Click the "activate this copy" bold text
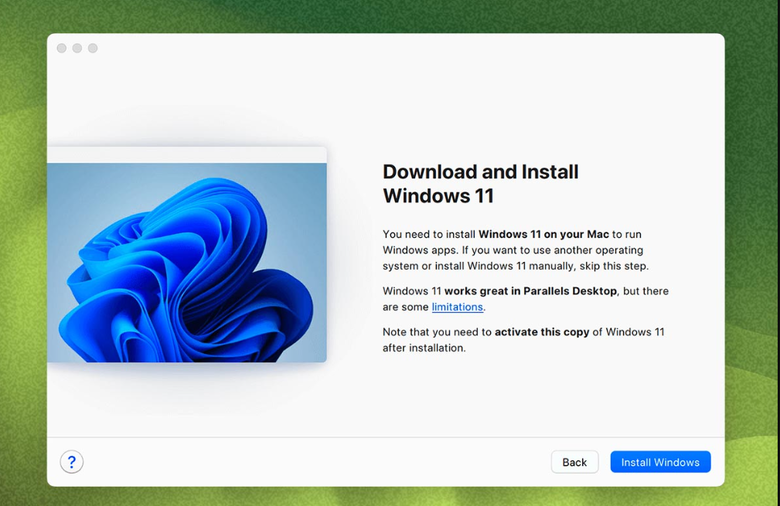The height and width of the screenshot is (506, 780). tap(542, 332)
